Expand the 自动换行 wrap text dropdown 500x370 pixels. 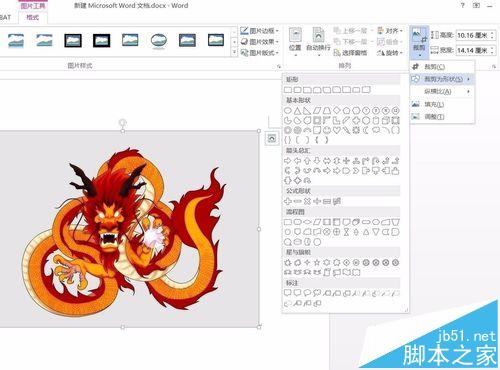(318, 42)
